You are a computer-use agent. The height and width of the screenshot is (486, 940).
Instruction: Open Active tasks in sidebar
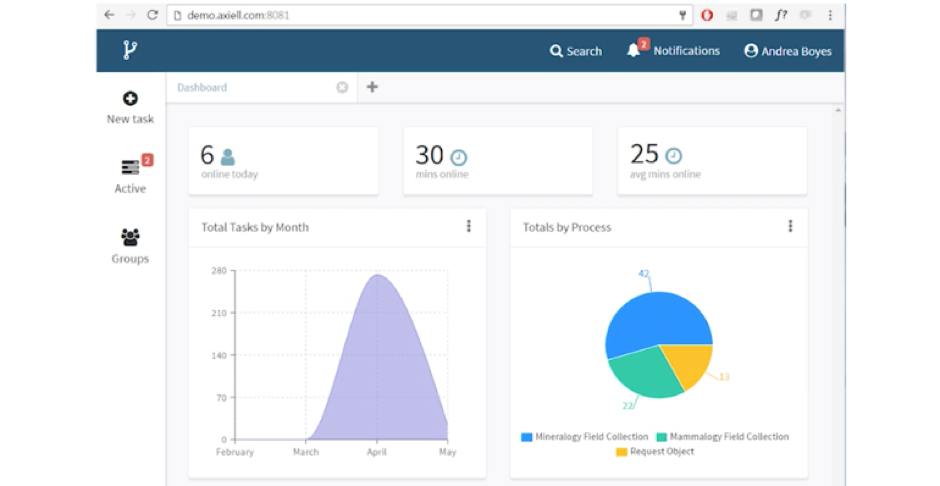coord(130,175)
